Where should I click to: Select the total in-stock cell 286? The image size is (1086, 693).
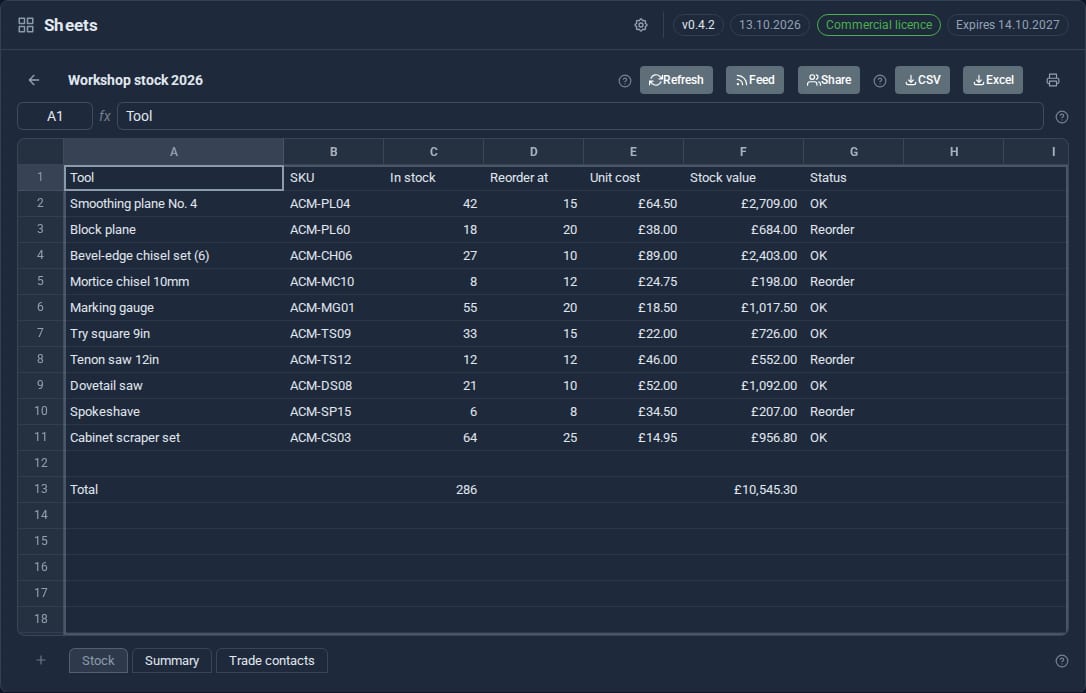[x=434, y=489]
